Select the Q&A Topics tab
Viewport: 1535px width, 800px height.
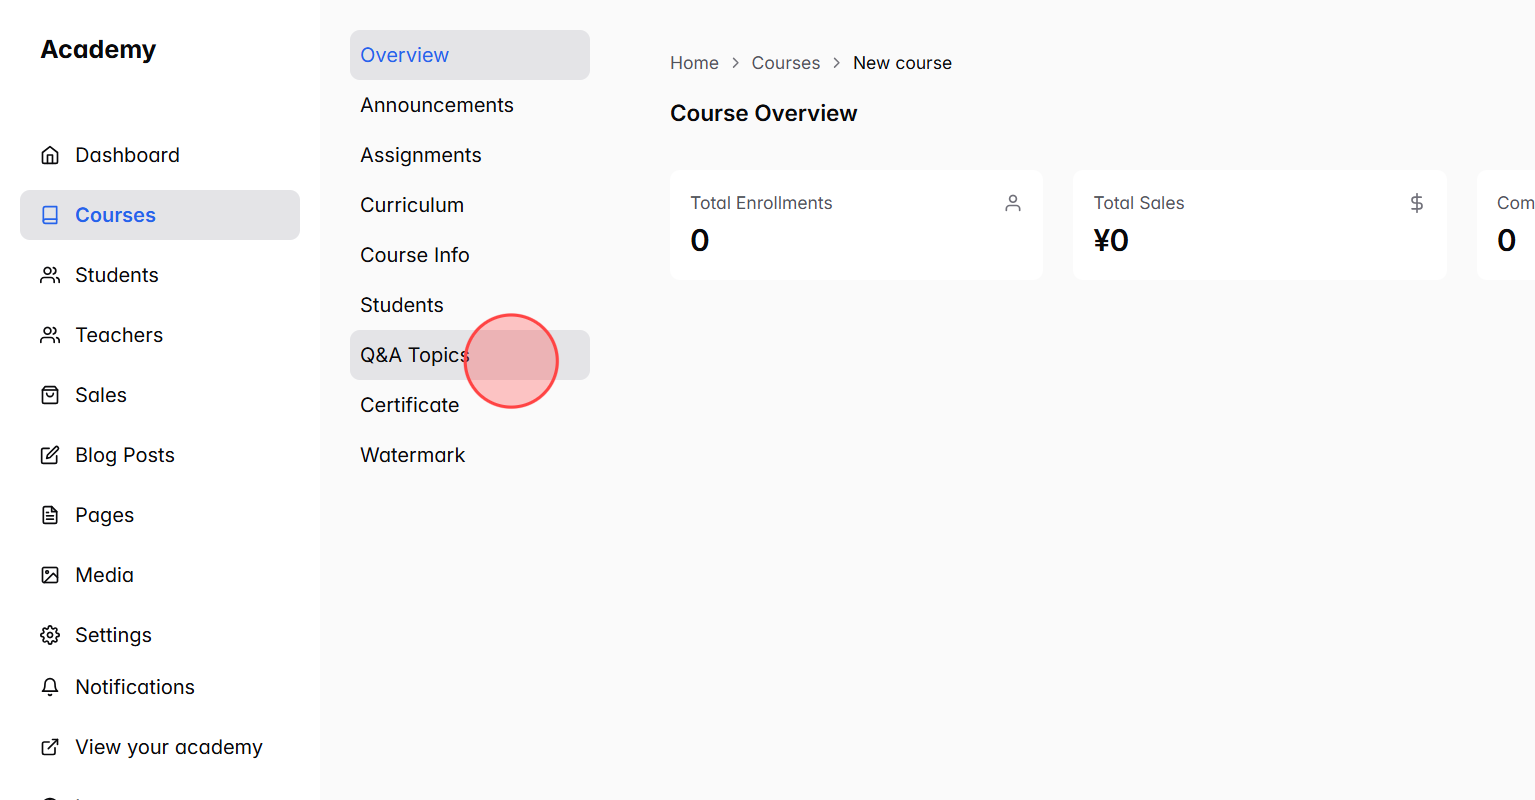[x=414, y=355]
